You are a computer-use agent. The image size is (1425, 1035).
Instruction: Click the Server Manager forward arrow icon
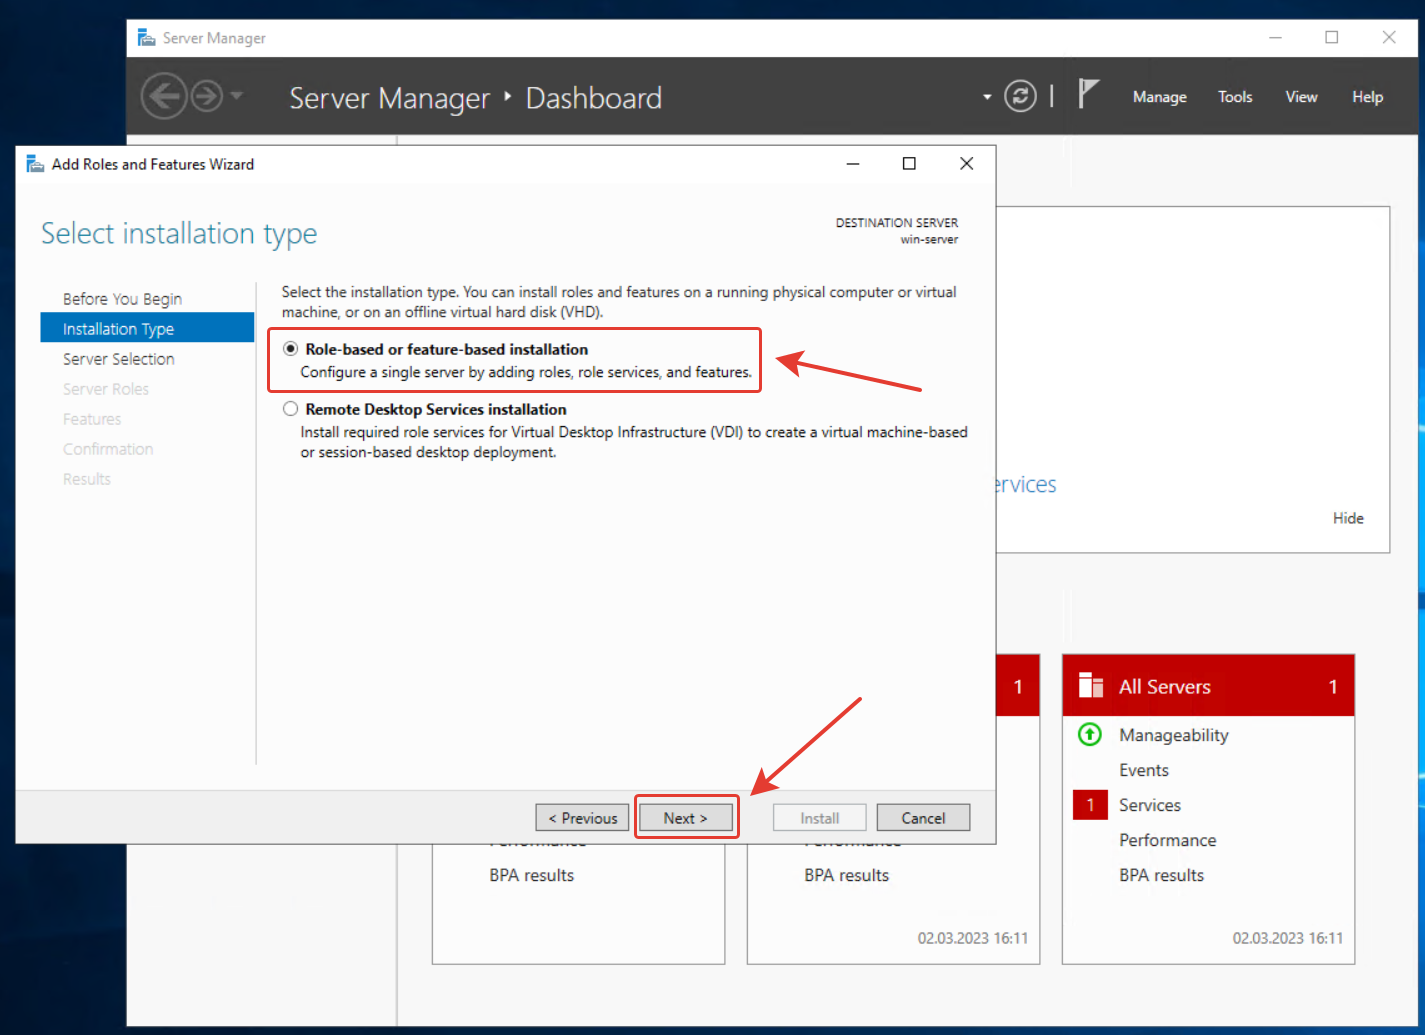point(207,97)
